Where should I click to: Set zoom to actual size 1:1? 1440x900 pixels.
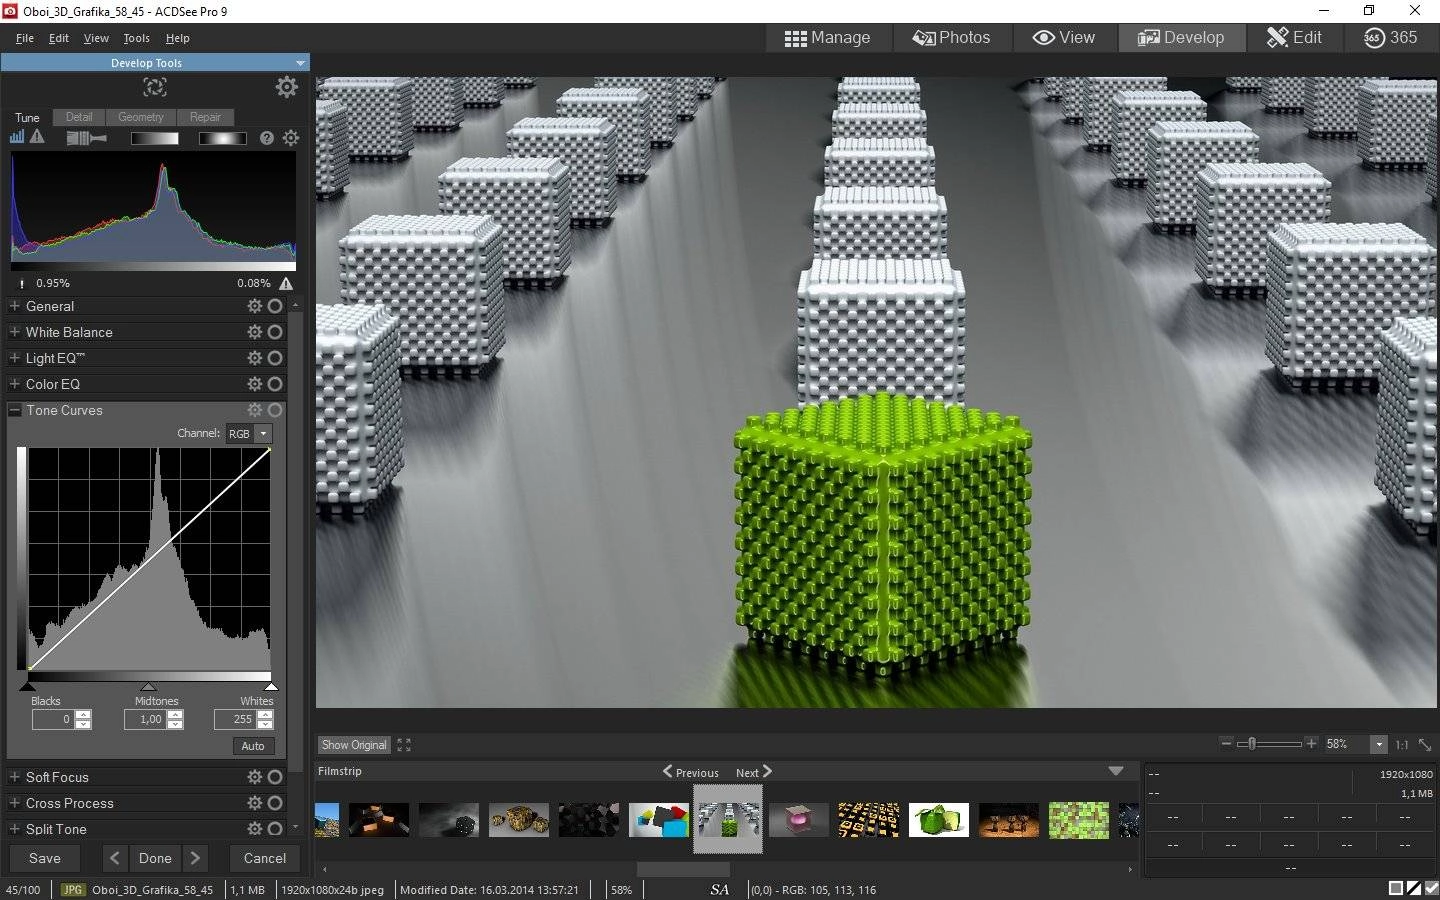click(1402, 744)
